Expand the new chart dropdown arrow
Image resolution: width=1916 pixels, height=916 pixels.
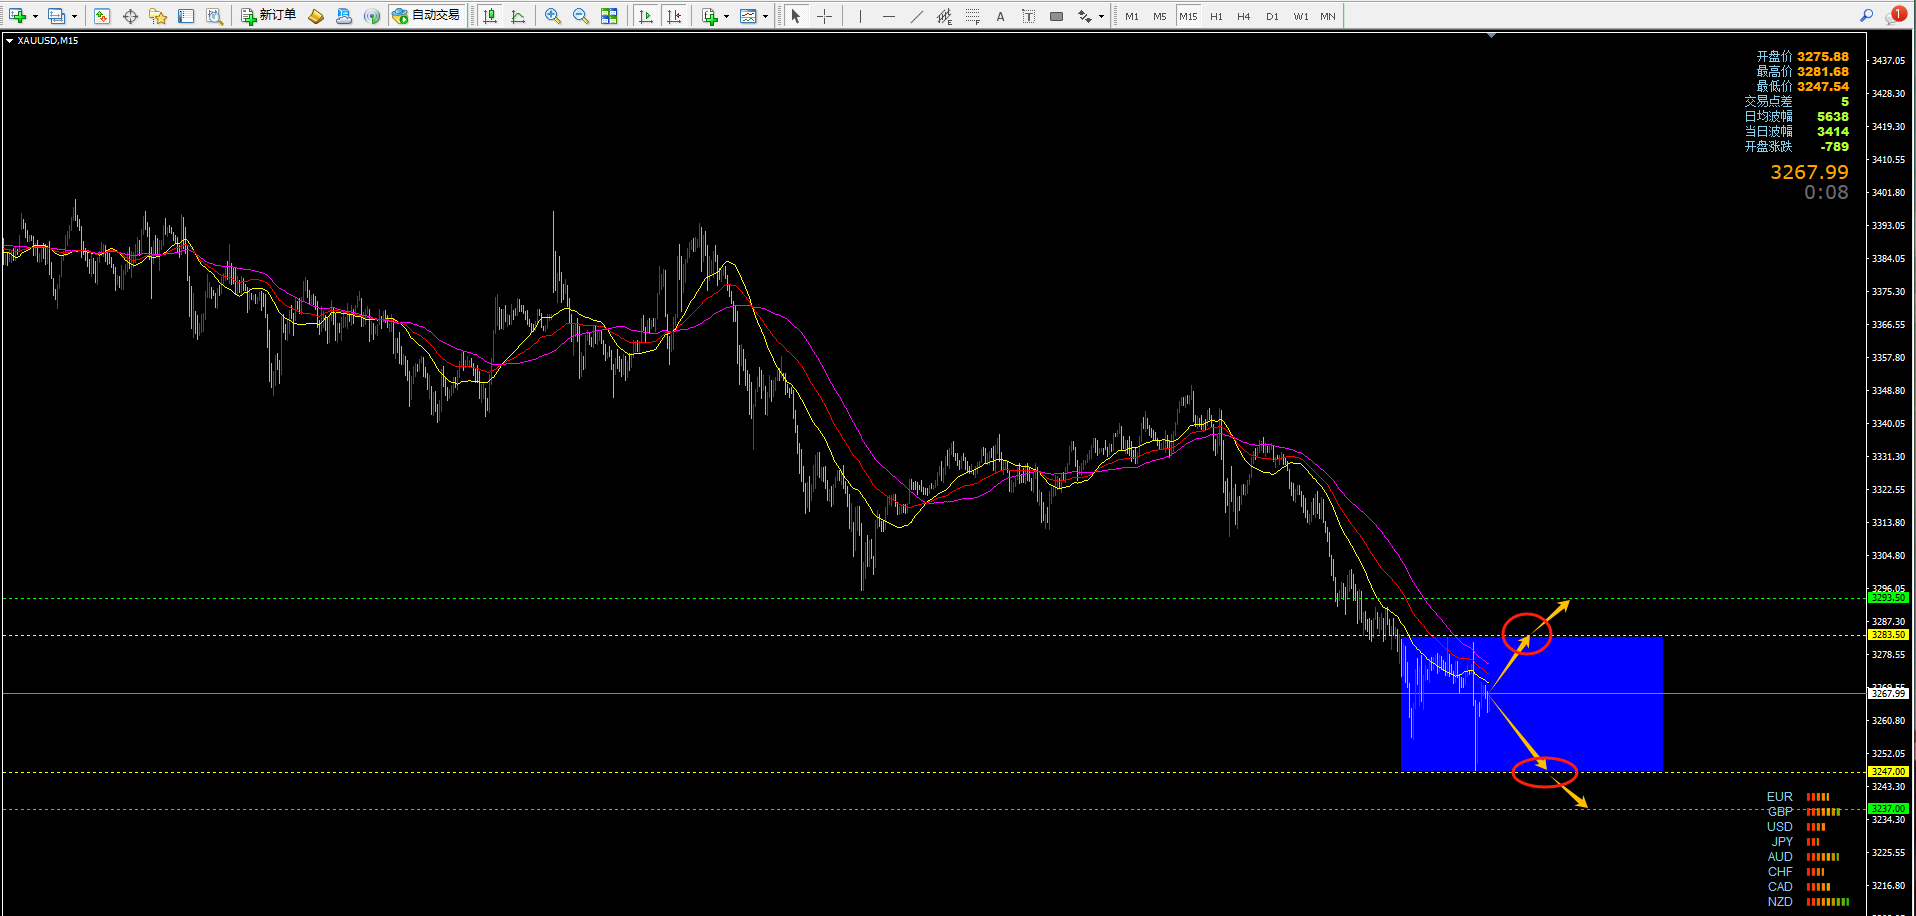35,17
